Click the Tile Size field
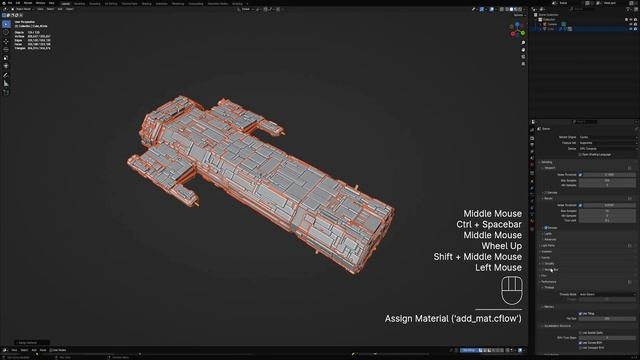The image size is (640, 360). click(607, 318)
